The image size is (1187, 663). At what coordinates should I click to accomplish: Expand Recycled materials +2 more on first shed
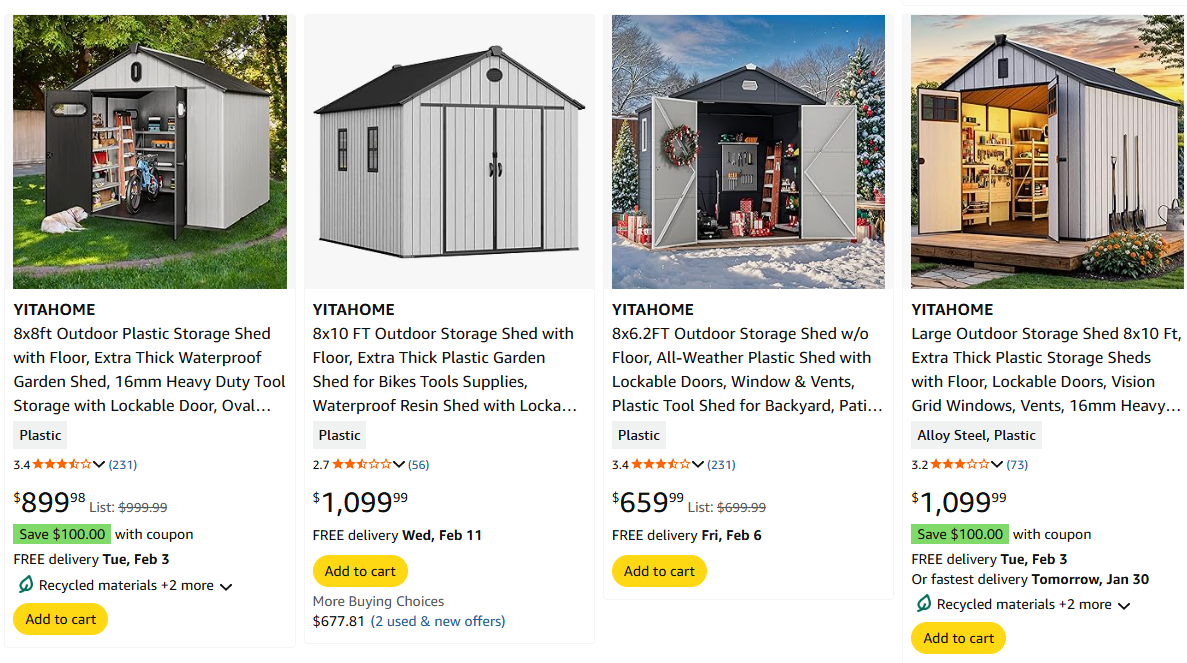(x=226, y=586)
